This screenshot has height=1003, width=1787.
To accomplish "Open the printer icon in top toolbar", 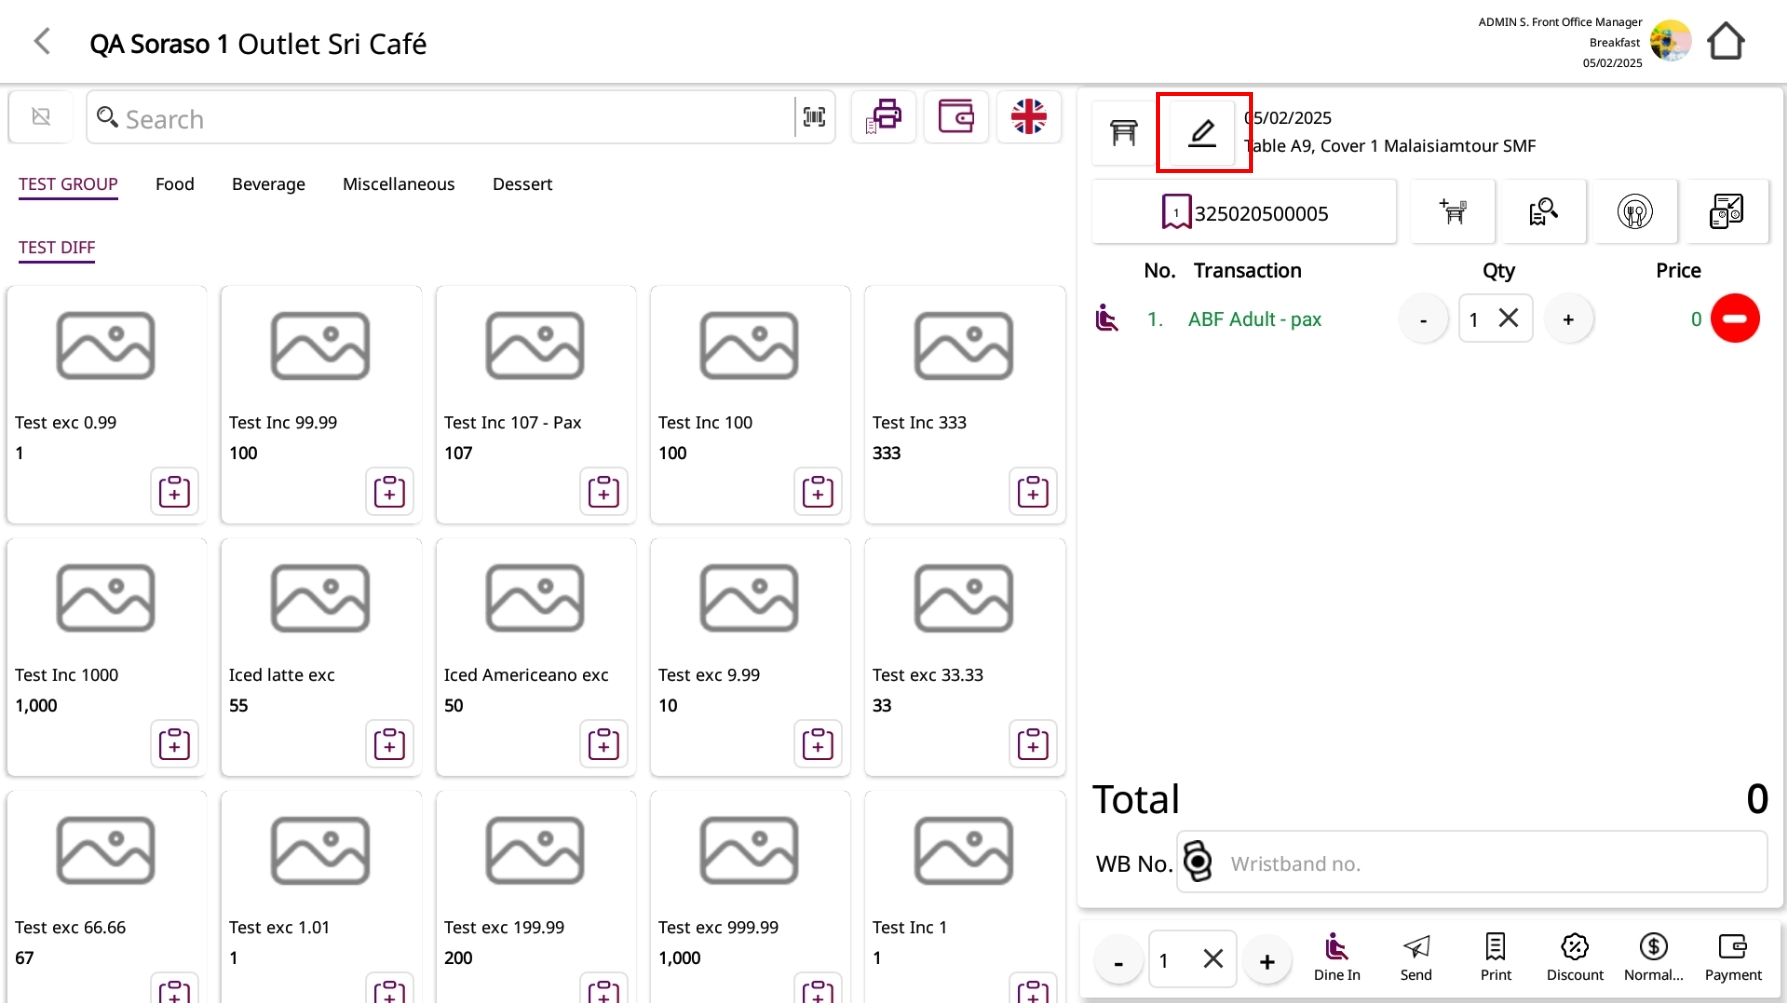I will 884,117.
